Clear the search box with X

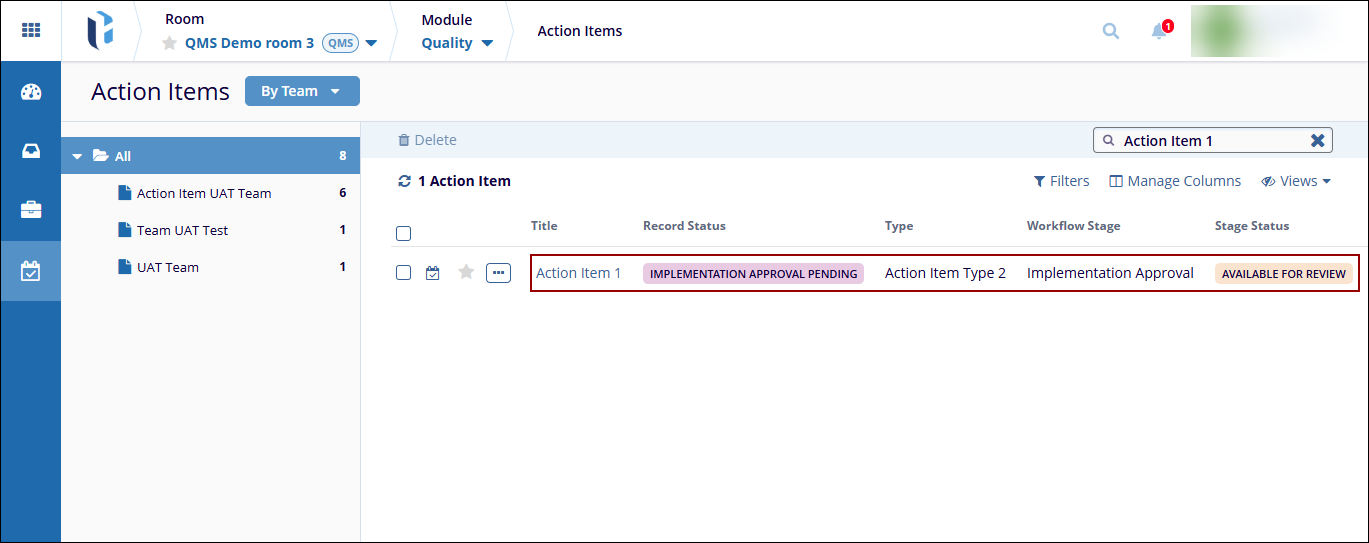1317,141
